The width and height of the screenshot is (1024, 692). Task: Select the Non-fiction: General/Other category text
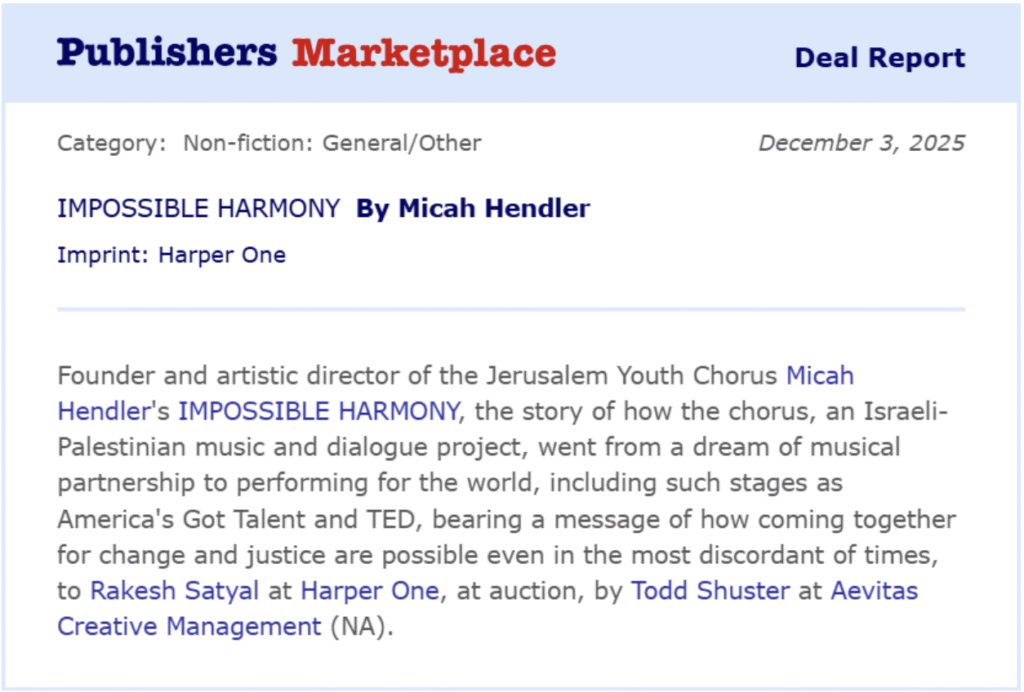click(331, 143)
